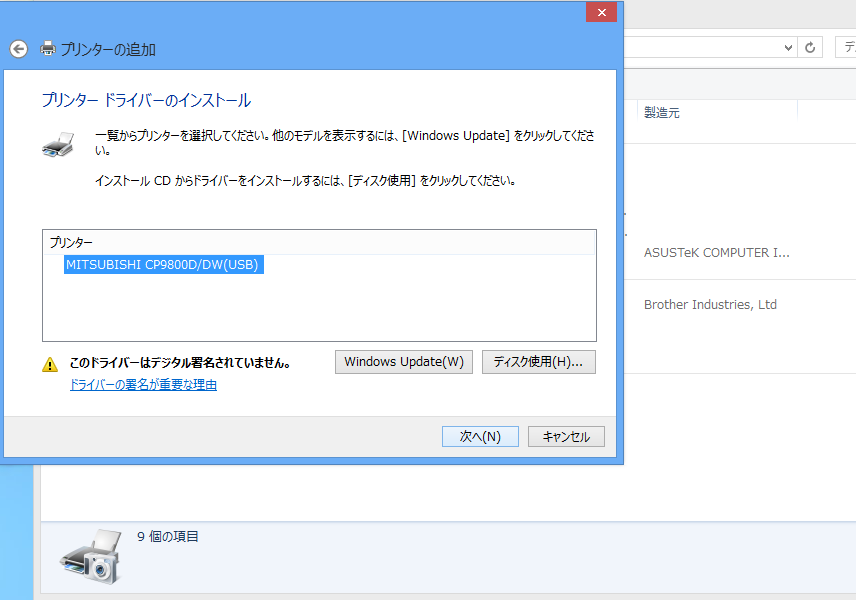Click the yellow warning triangle icon
856x600 pixels.
[50, 364]
